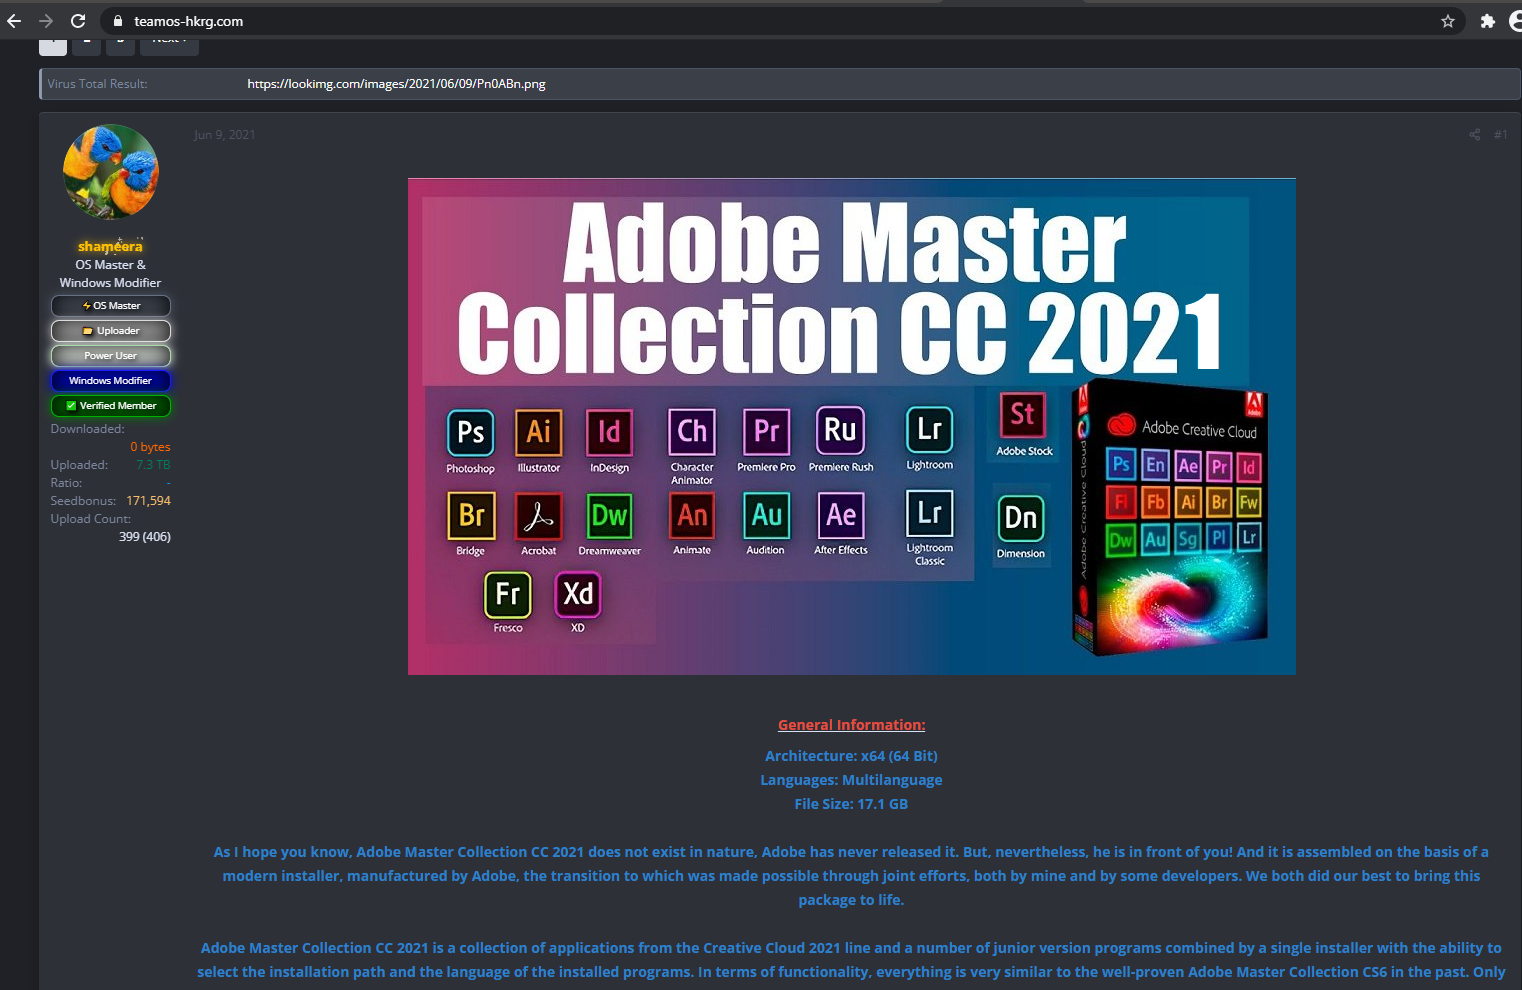Click the 399 (406) upload count value
Viewport: 1522px width, 990px height.
(145, 537)
